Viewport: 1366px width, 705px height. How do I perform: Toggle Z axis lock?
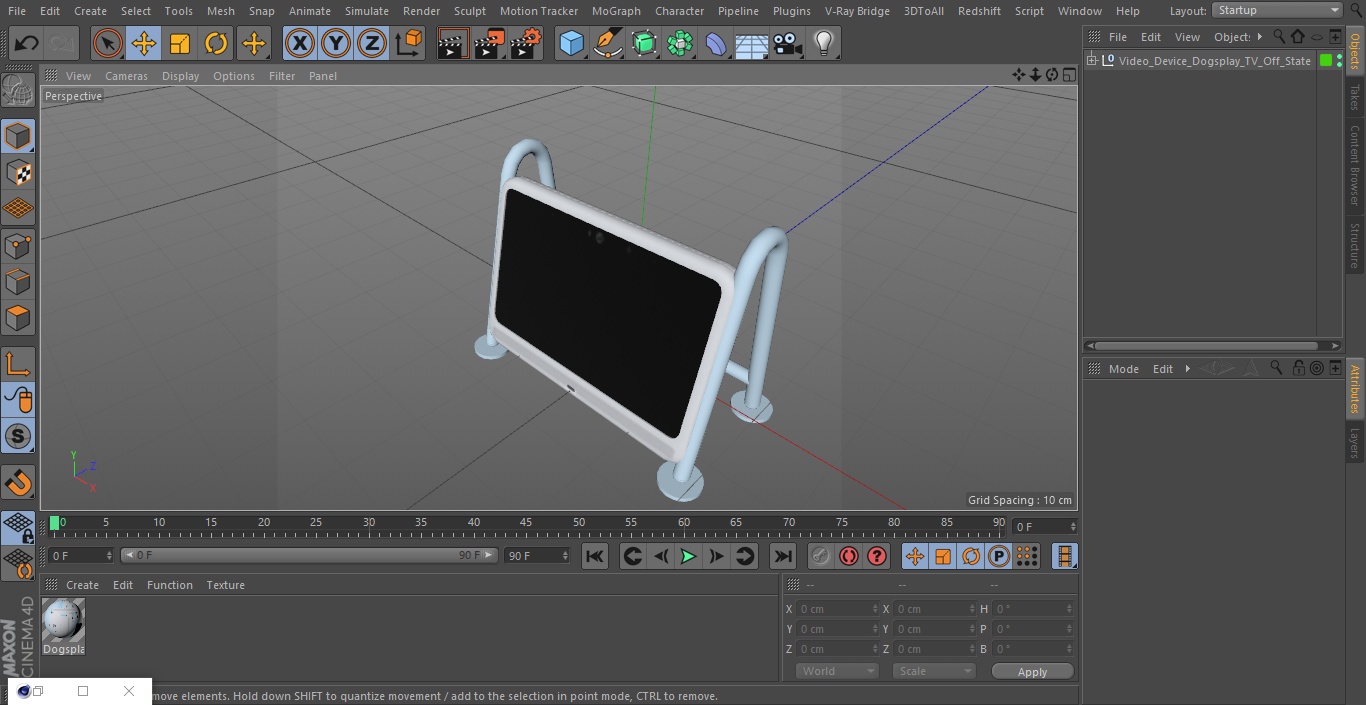[372, 44]
